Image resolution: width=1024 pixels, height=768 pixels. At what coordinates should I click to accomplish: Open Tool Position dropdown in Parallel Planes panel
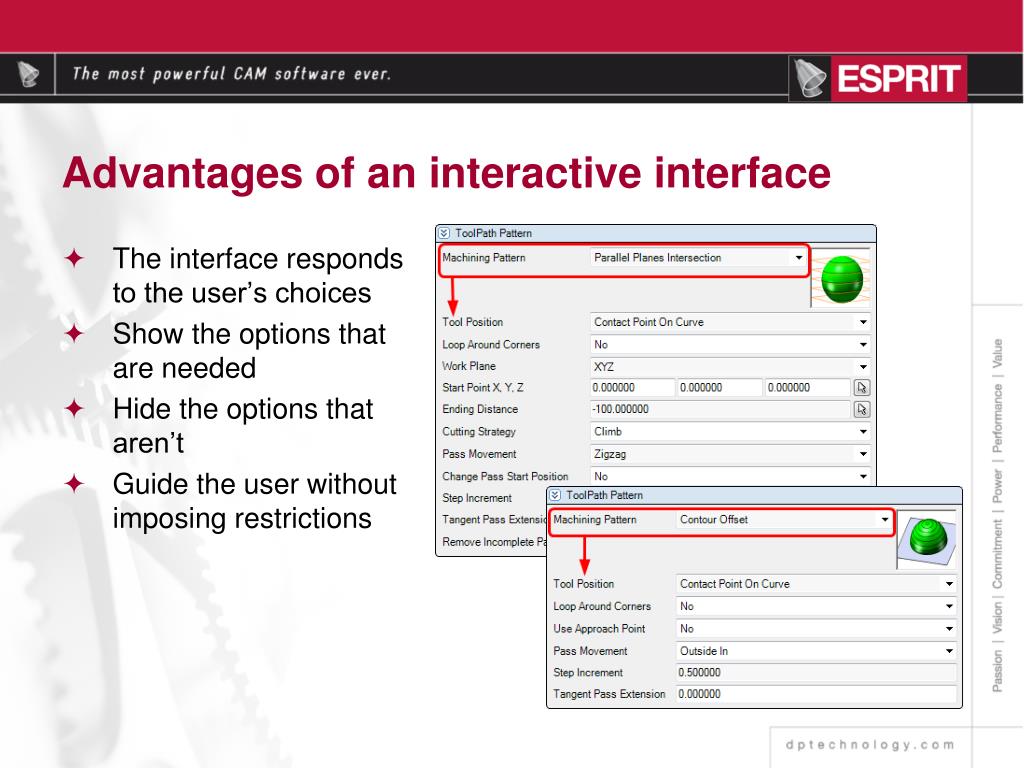point(863,322)
